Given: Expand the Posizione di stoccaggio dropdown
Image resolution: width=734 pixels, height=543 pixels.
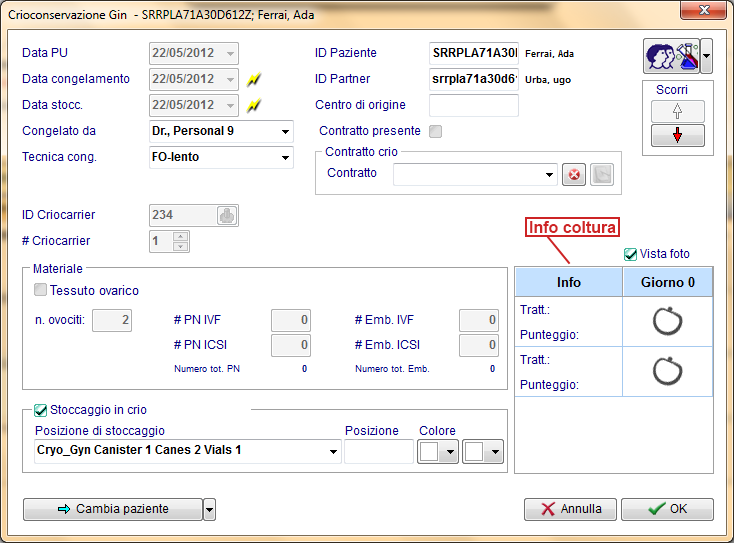Looking at the screenshot, I should [333, 452].
